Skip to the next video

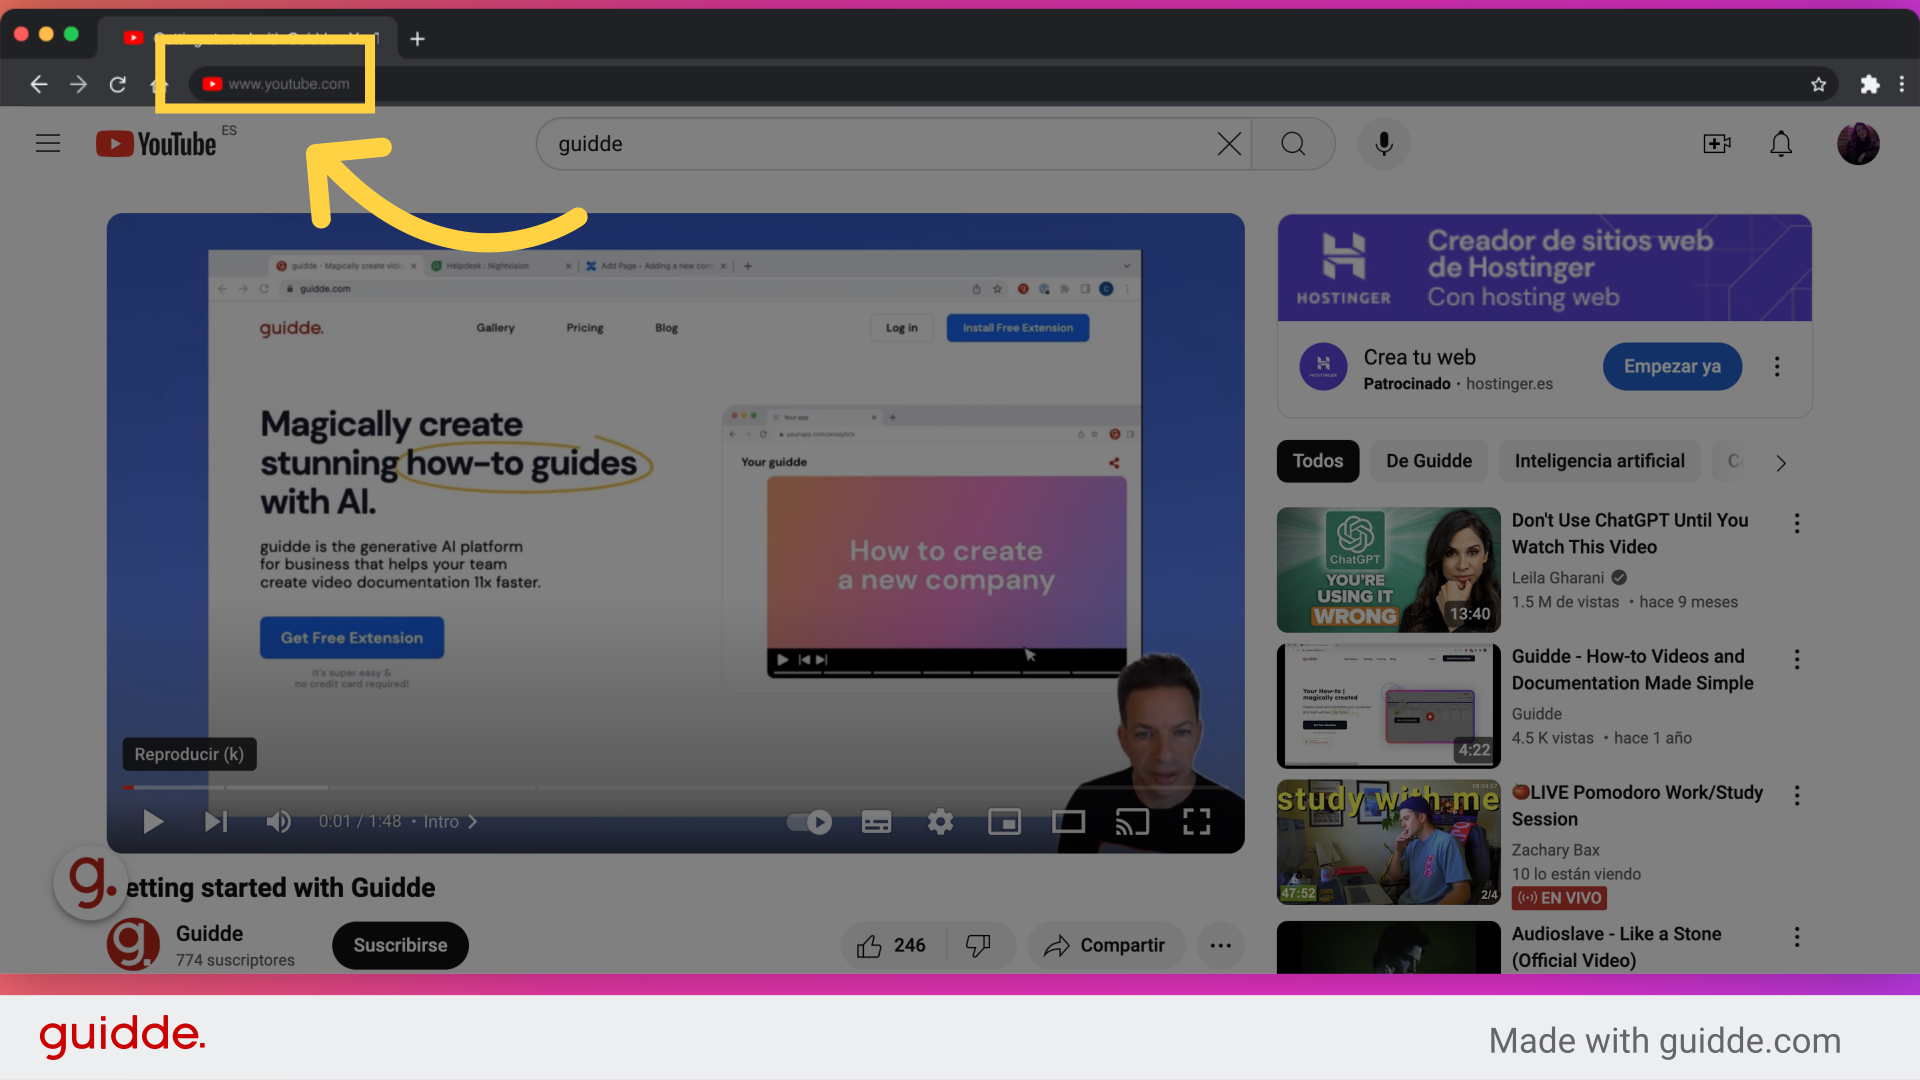216,822
